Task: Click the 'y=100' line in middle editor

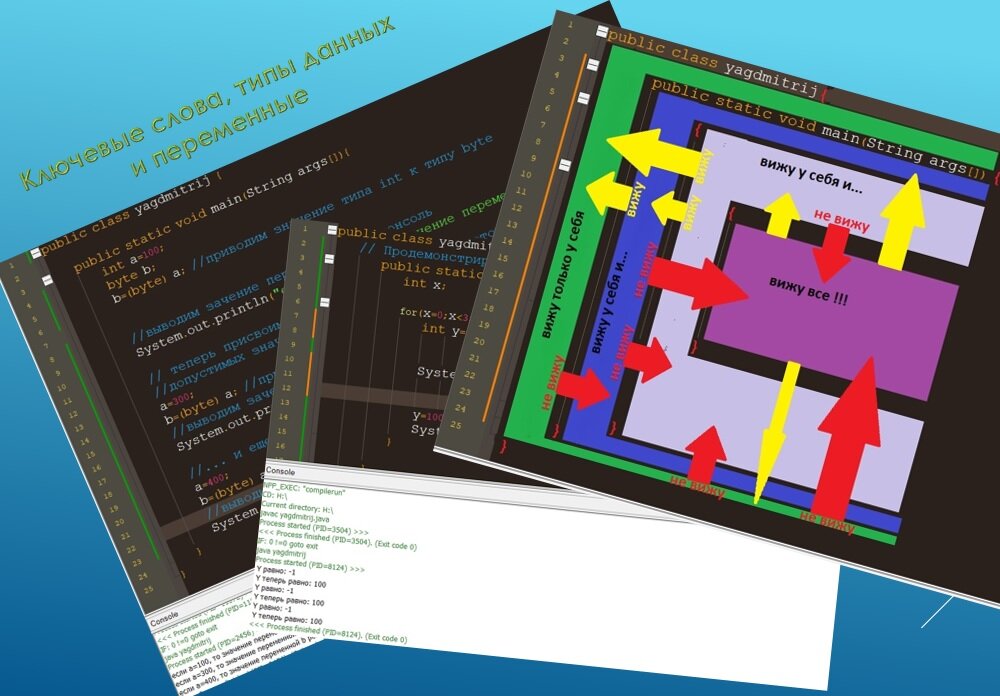Action: (x=428, y=417)
